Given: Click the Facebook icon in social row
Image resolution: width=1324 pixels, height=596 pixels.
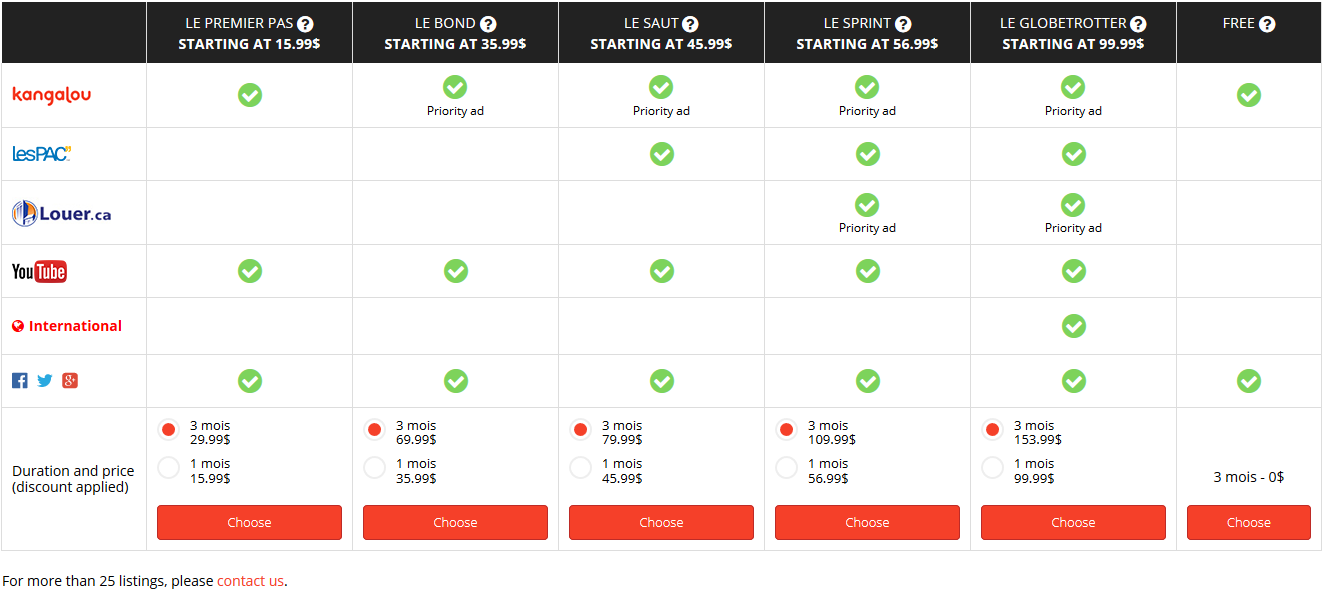Looking at the screenshot, I should pos(20,381).
